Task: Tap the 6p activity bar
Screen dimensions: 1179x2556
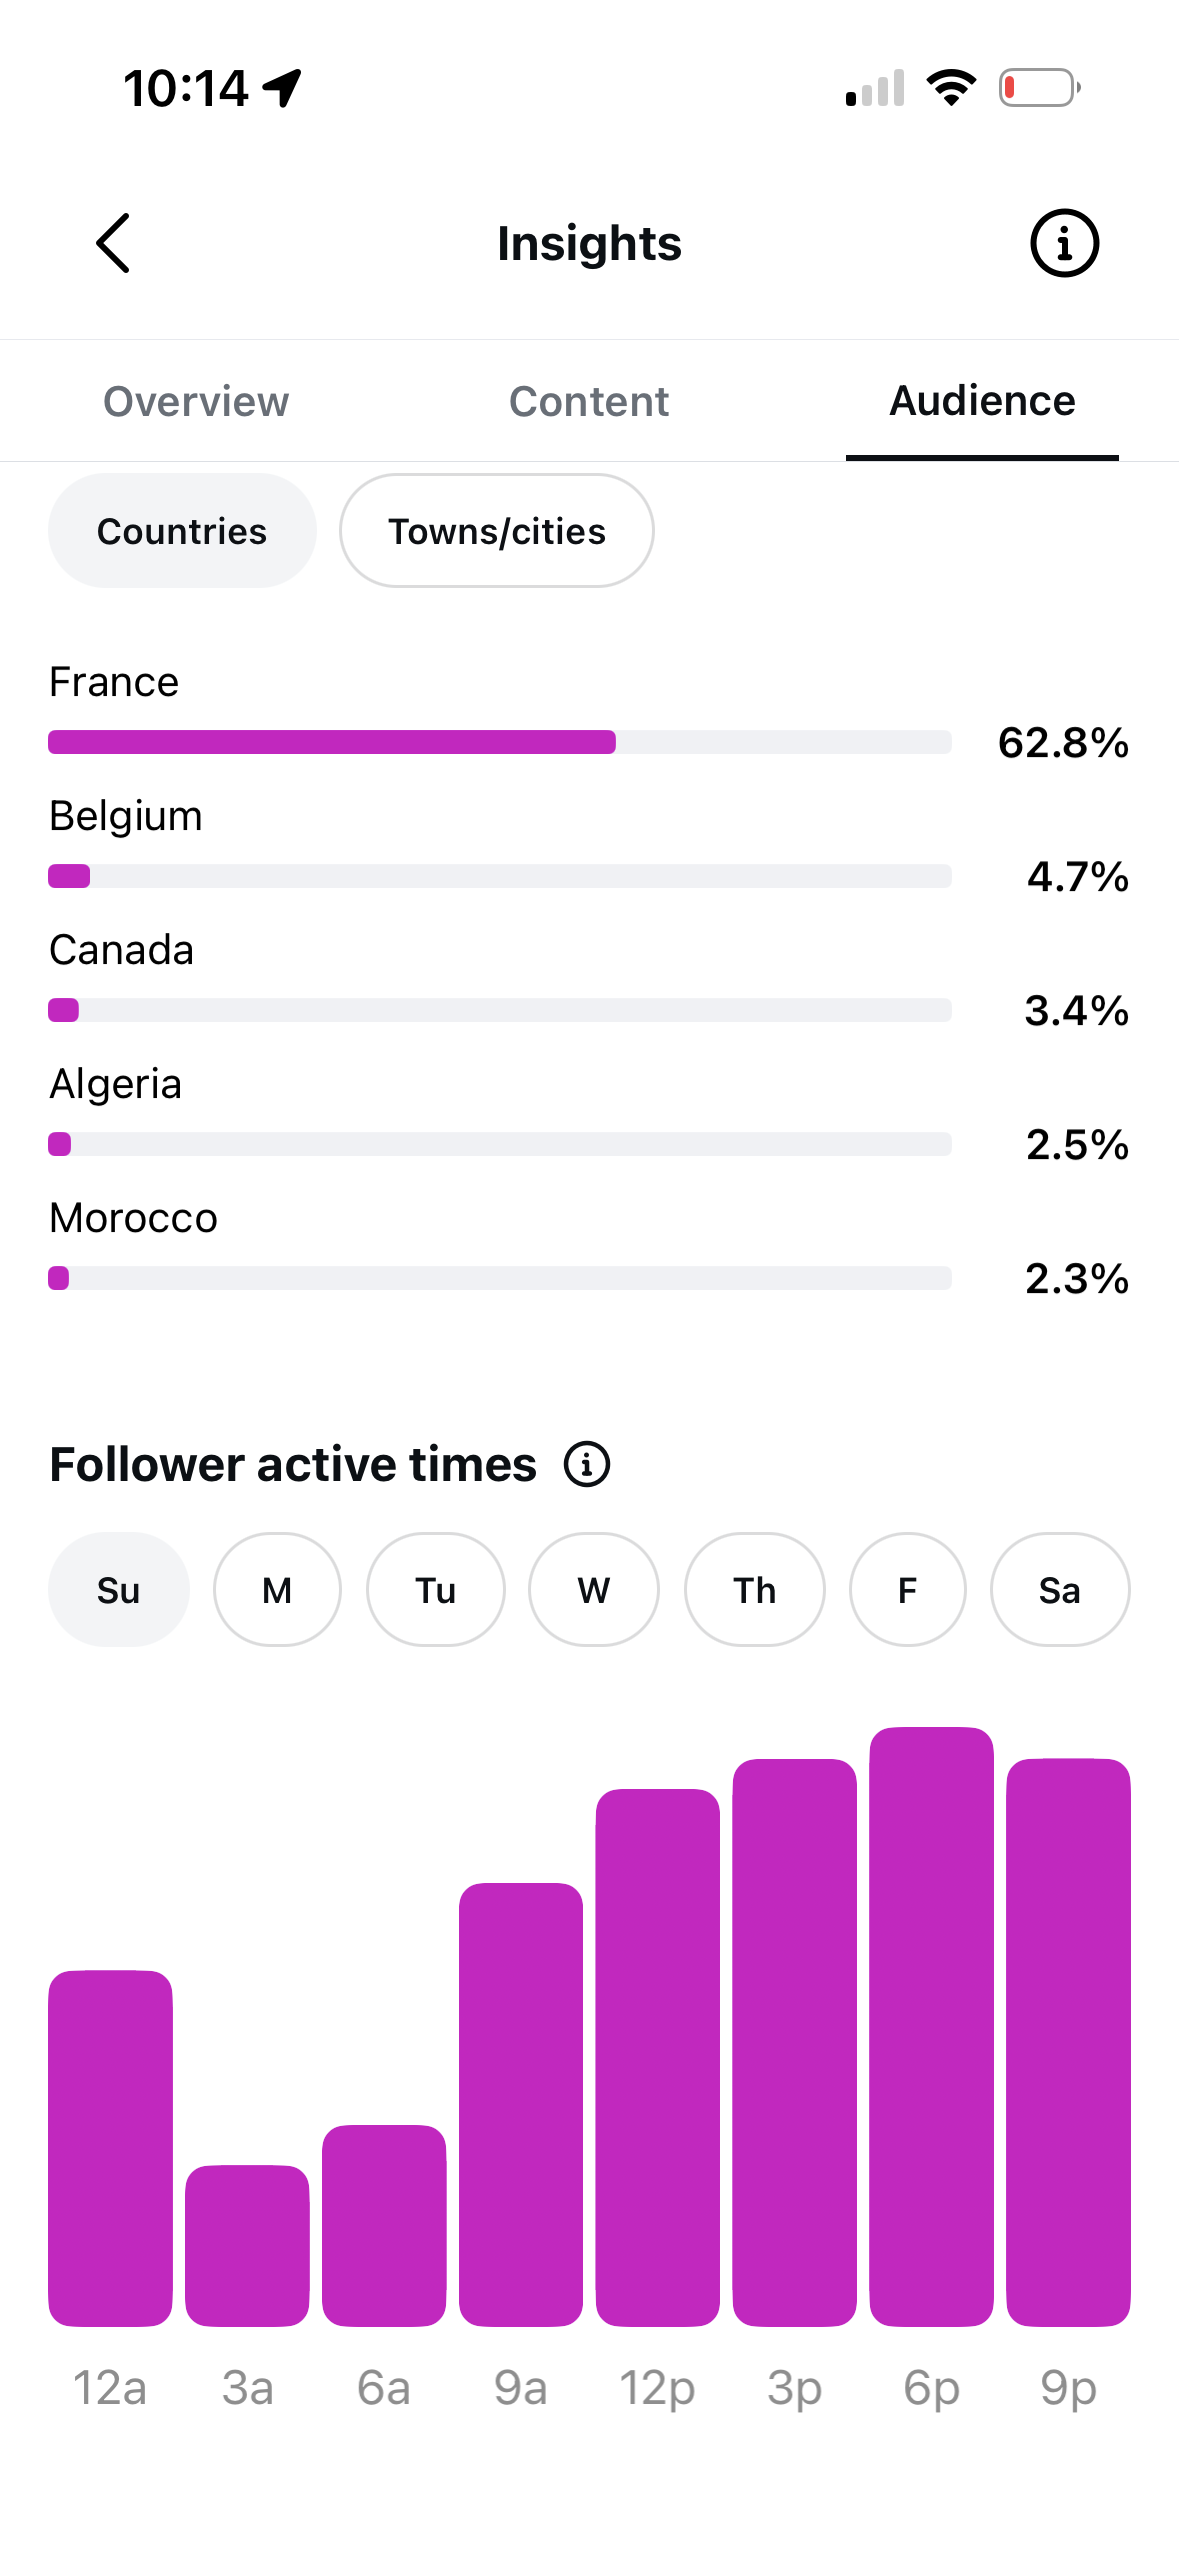Action: point(931,2027)
